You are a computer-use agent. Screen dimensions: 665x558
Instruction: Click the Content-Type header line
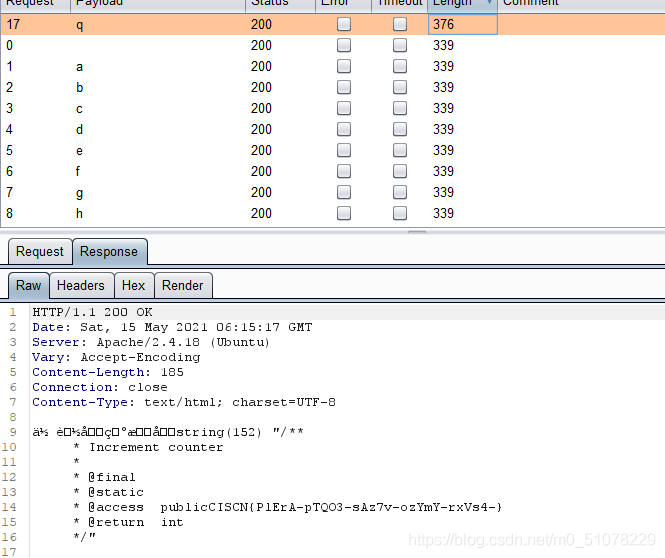pyautogui.click(x=184, y=402)
